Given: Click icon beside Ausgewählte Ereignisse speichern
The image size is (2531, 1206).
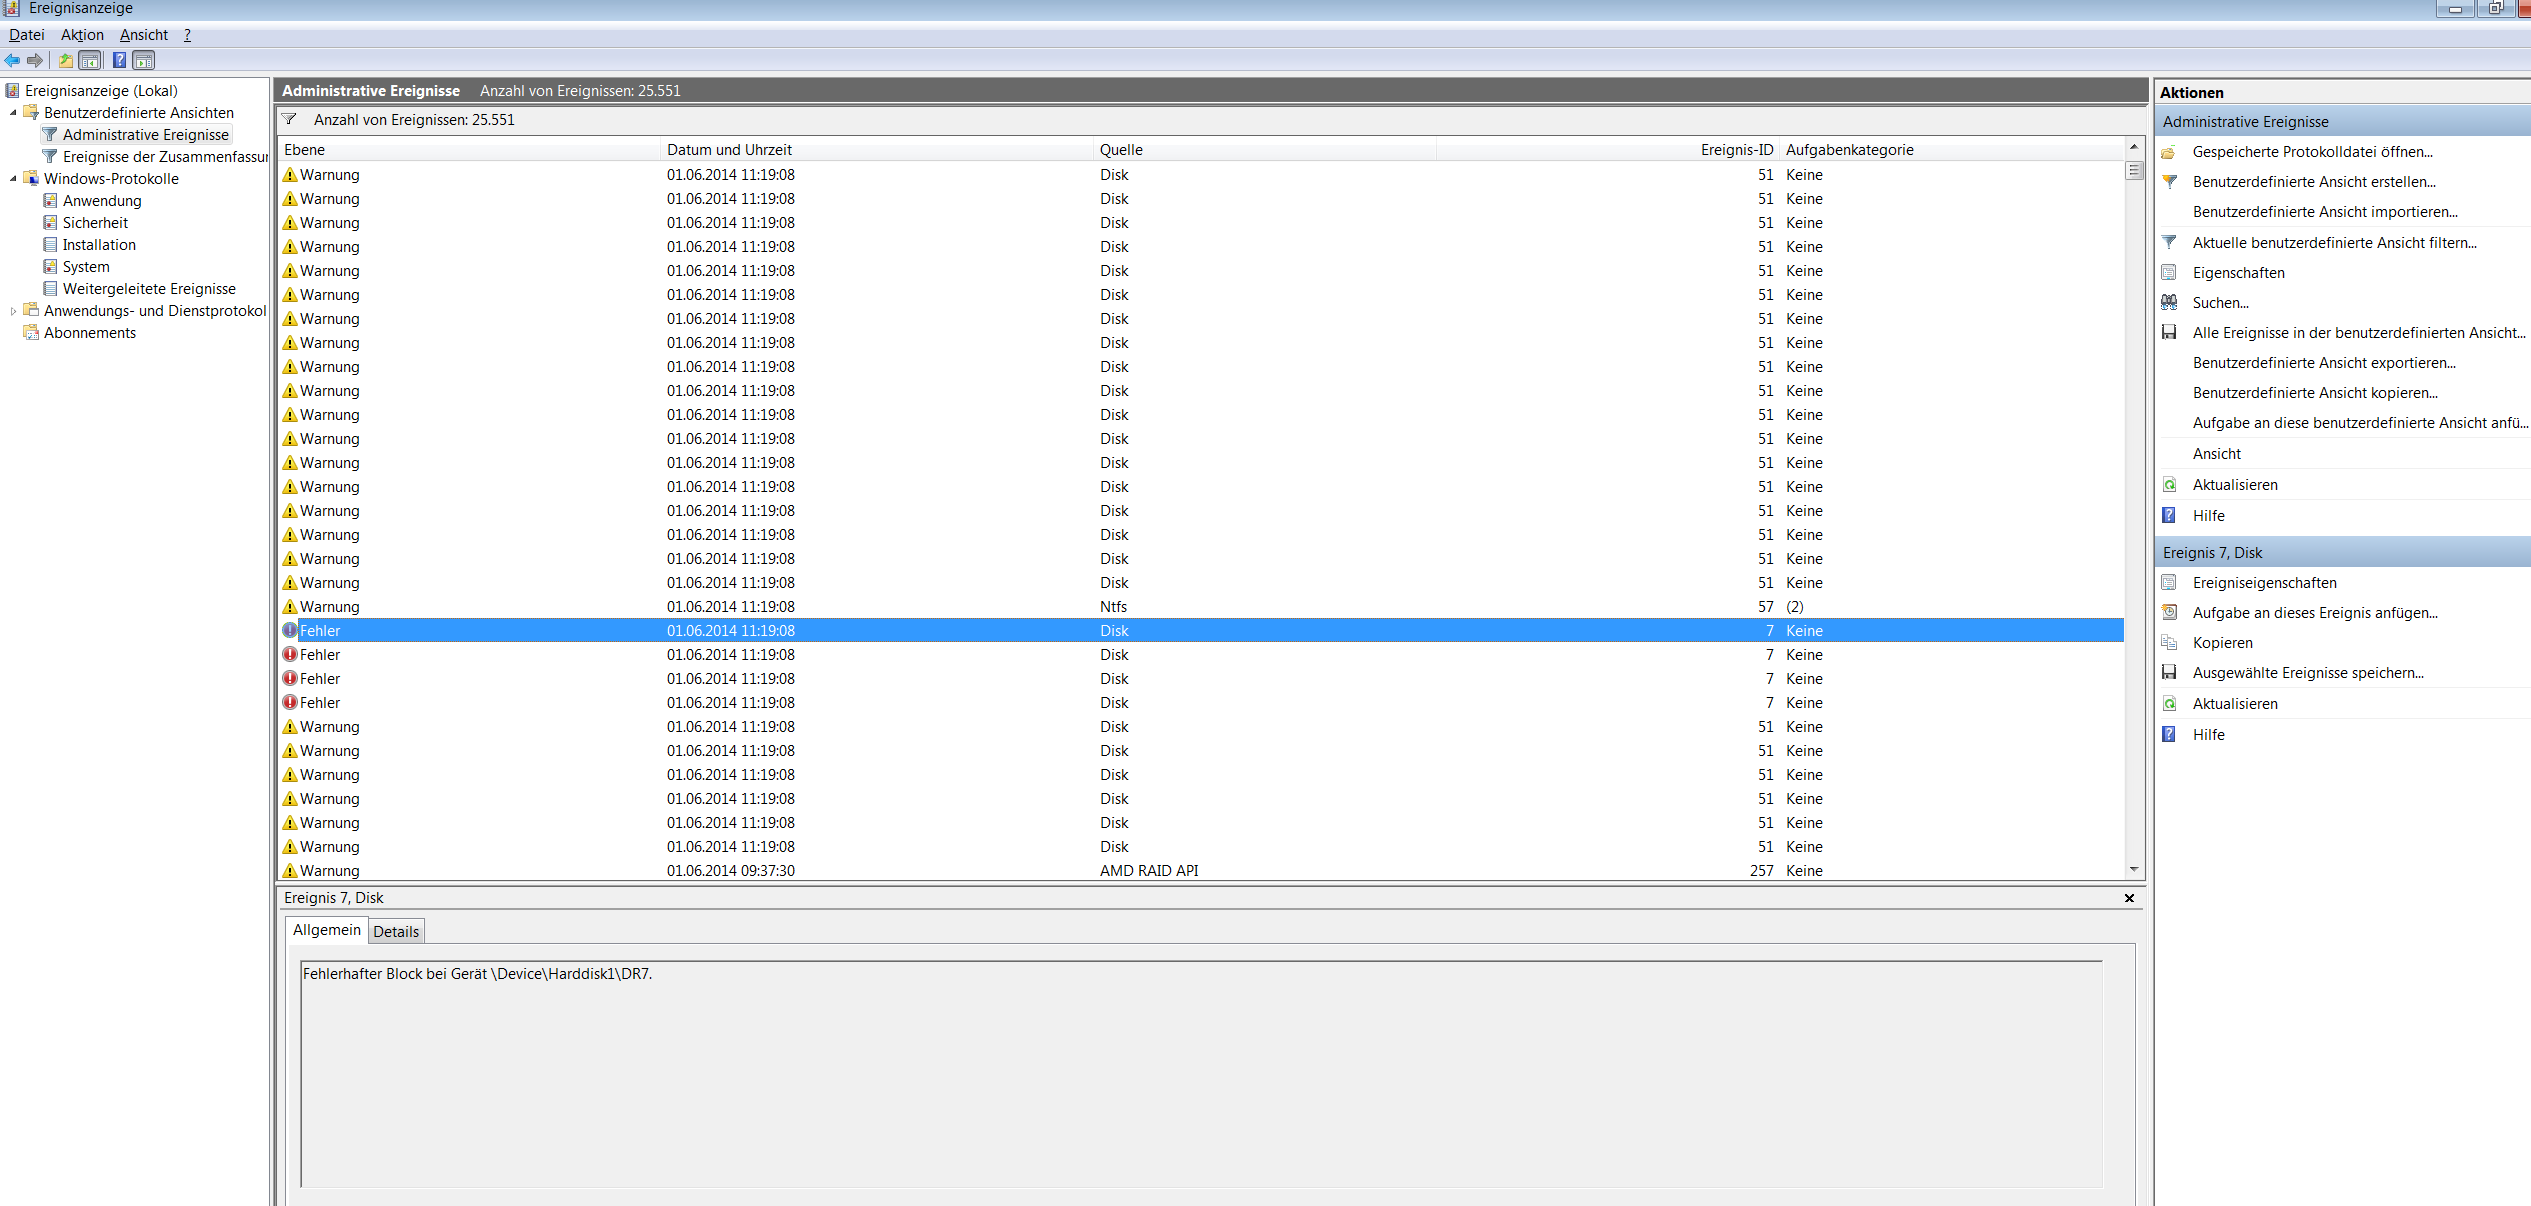Looking at the screenshot, I should [x=2169, y=673].
